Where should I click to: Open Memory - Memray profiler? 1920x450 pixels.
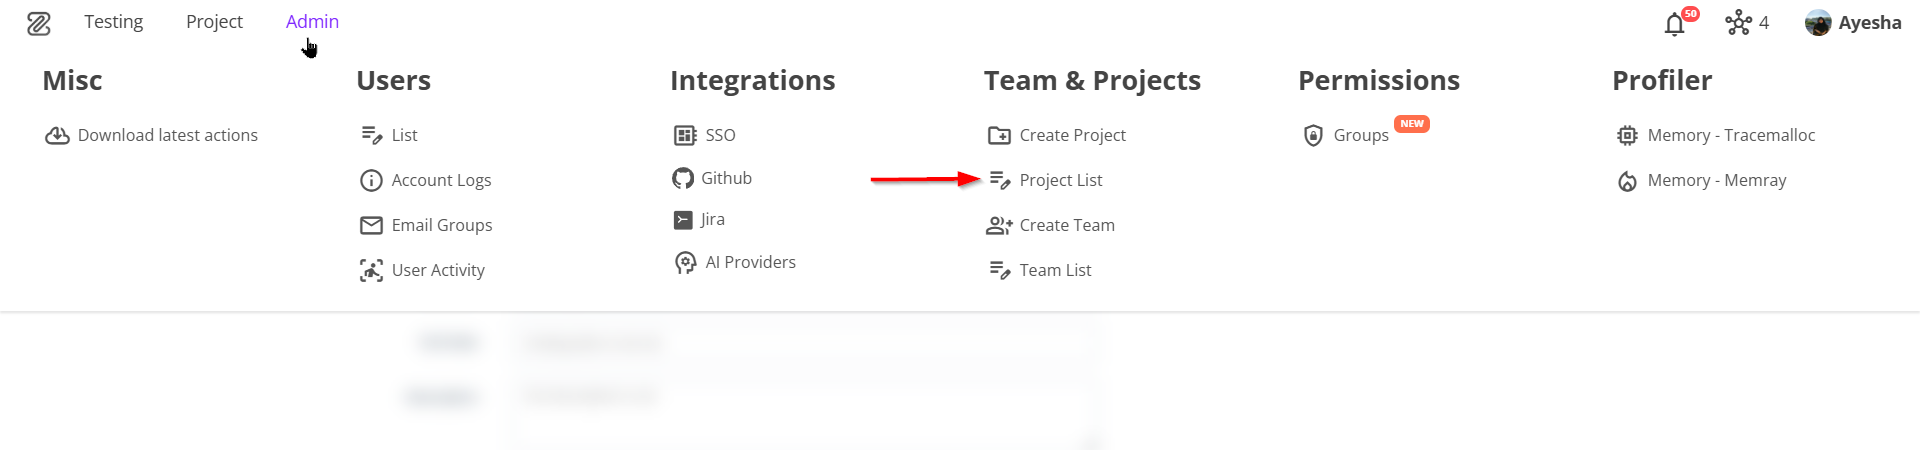click(x=1716, y=180)
